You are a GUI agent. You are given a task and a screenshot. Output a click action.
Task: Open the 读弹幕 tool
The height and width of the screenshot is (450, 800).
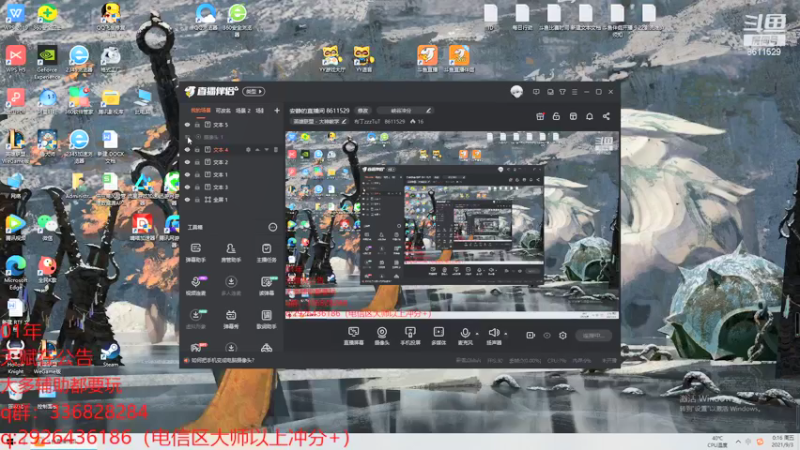click(x=266, y=286)
